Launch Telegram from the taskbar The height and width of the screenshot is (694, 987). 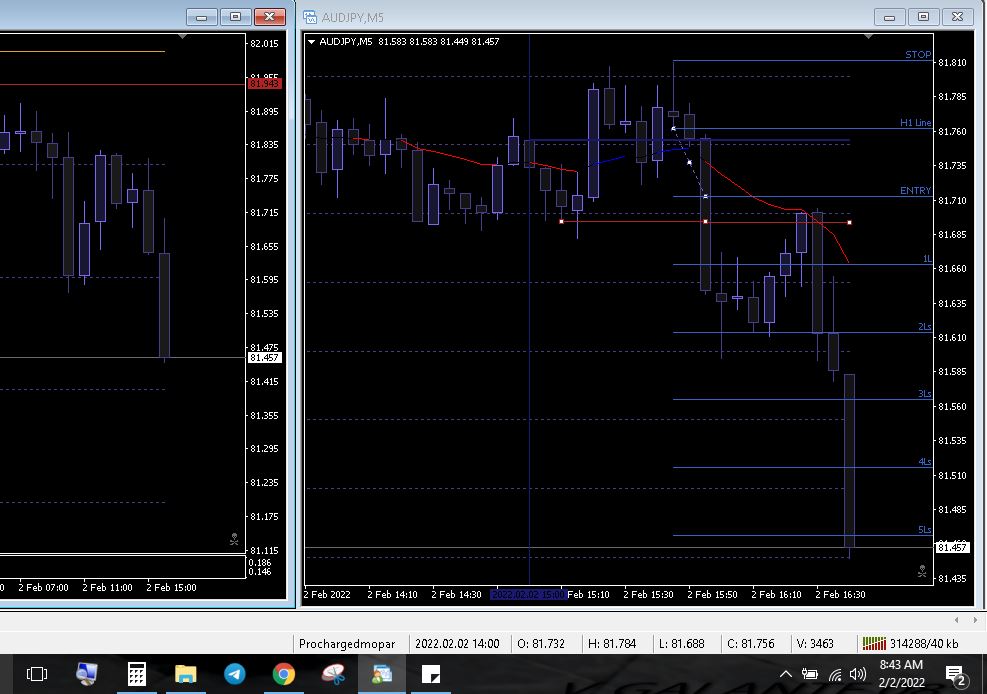click(x=235, y=674)
